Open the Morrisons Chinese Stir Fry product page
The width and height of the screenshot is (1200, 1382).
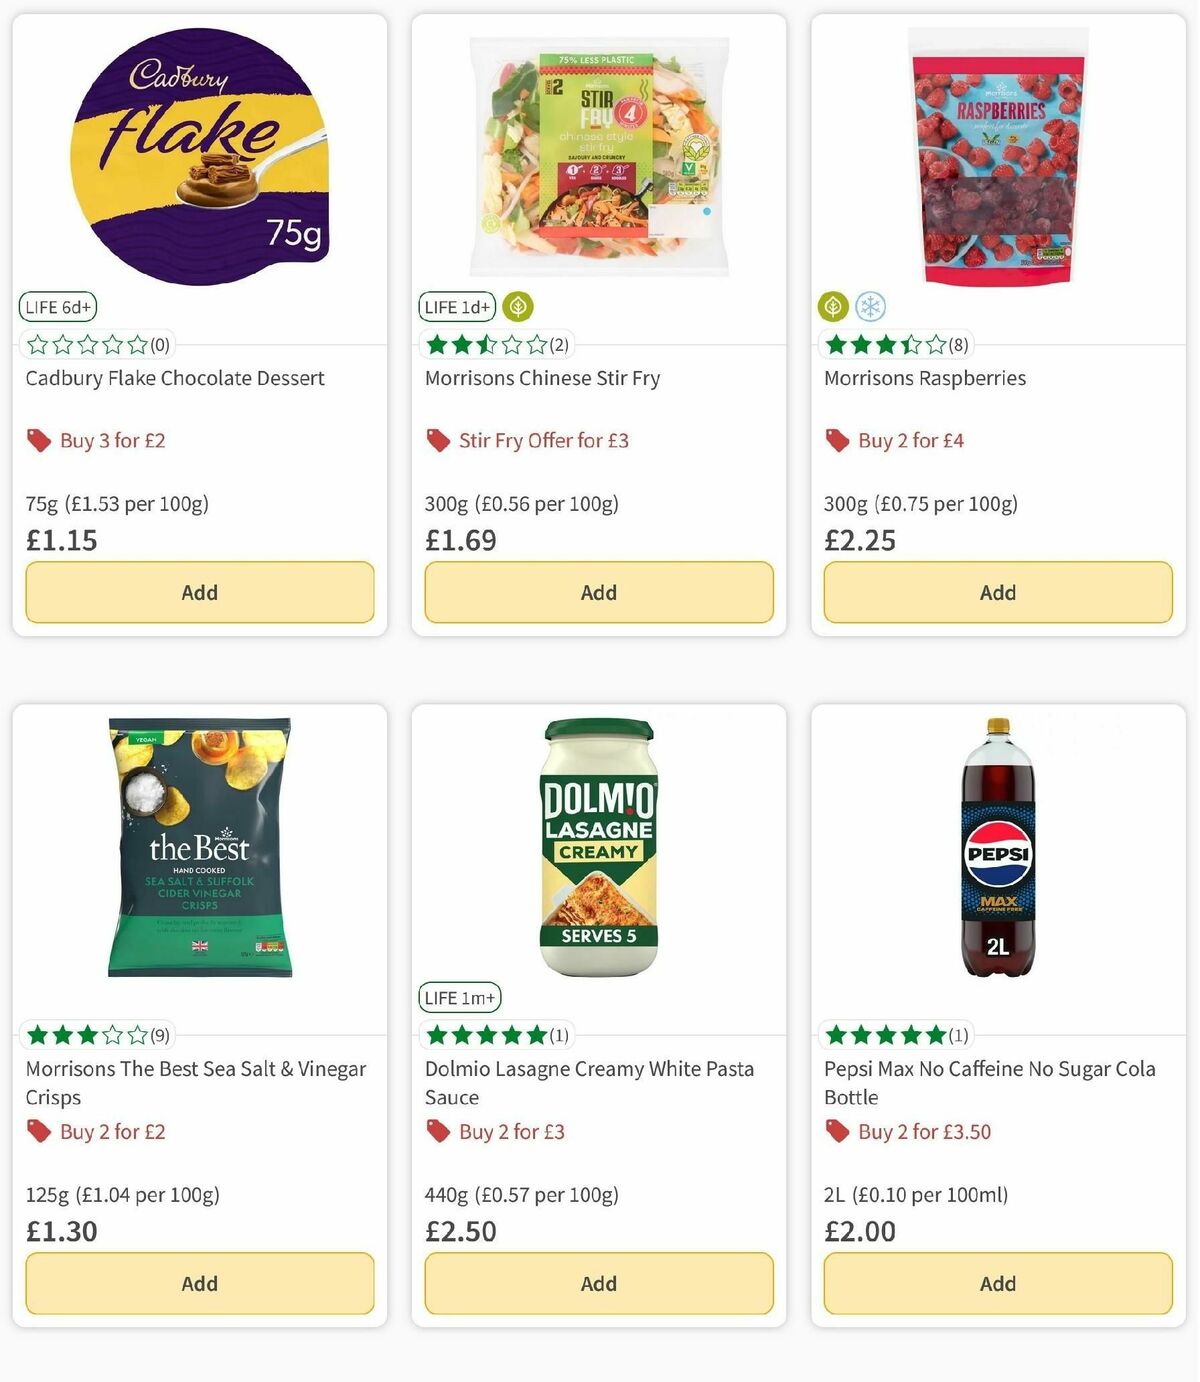(x=542, y=378)
